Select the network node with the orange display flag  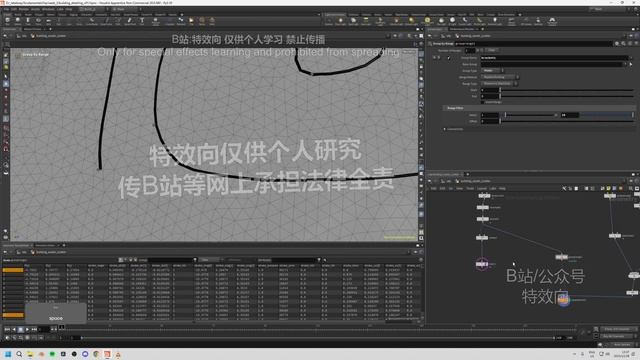[563, 300]
